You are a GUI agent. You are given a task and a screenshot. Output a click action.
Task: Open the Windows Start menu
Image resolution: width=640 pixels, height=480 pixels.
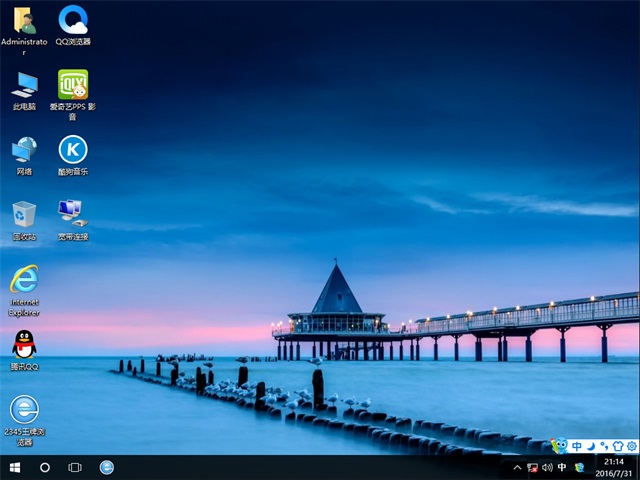point(15,467)
